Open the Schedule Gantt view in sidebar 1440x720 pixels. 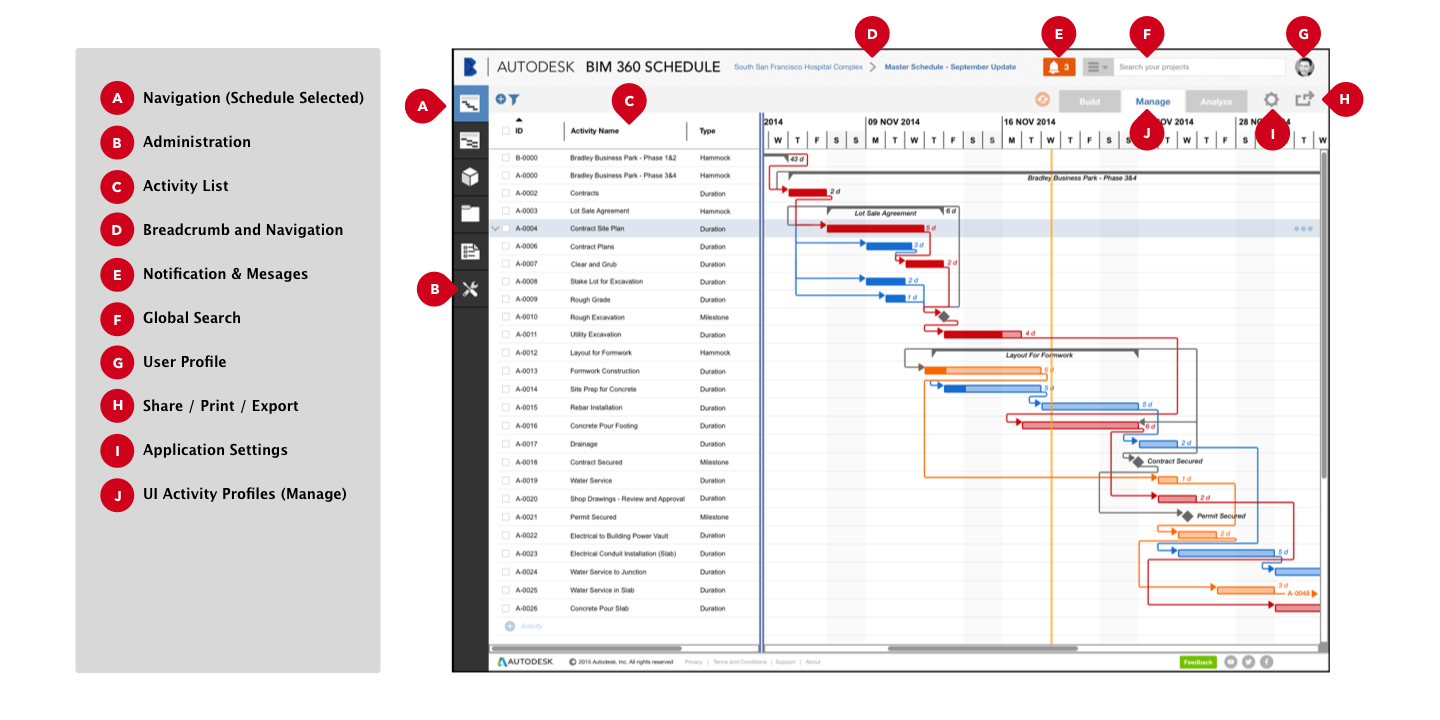coord(470,103)
